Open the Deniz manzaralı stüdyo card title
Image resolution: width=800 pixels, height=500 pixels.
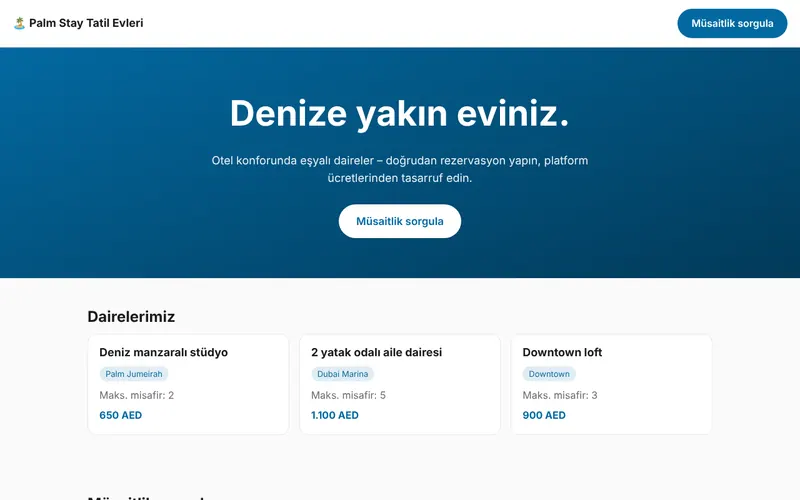click(163, 352)
